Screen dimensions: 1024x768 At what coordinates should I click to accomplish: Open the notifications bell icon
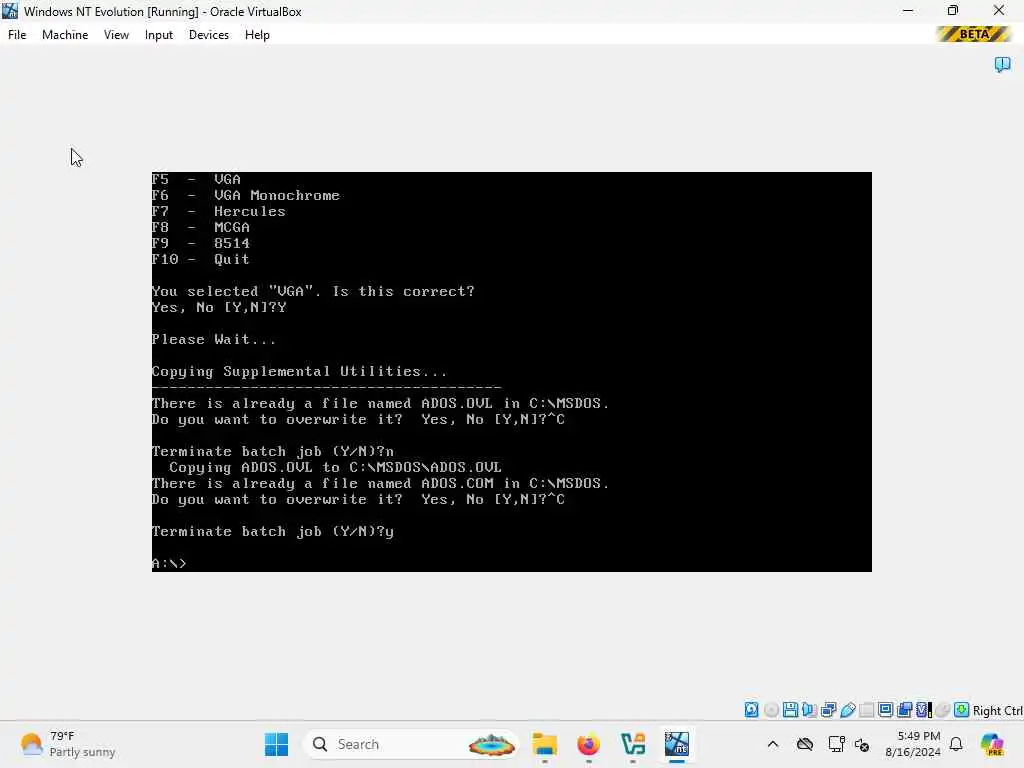tap(956, 744)
